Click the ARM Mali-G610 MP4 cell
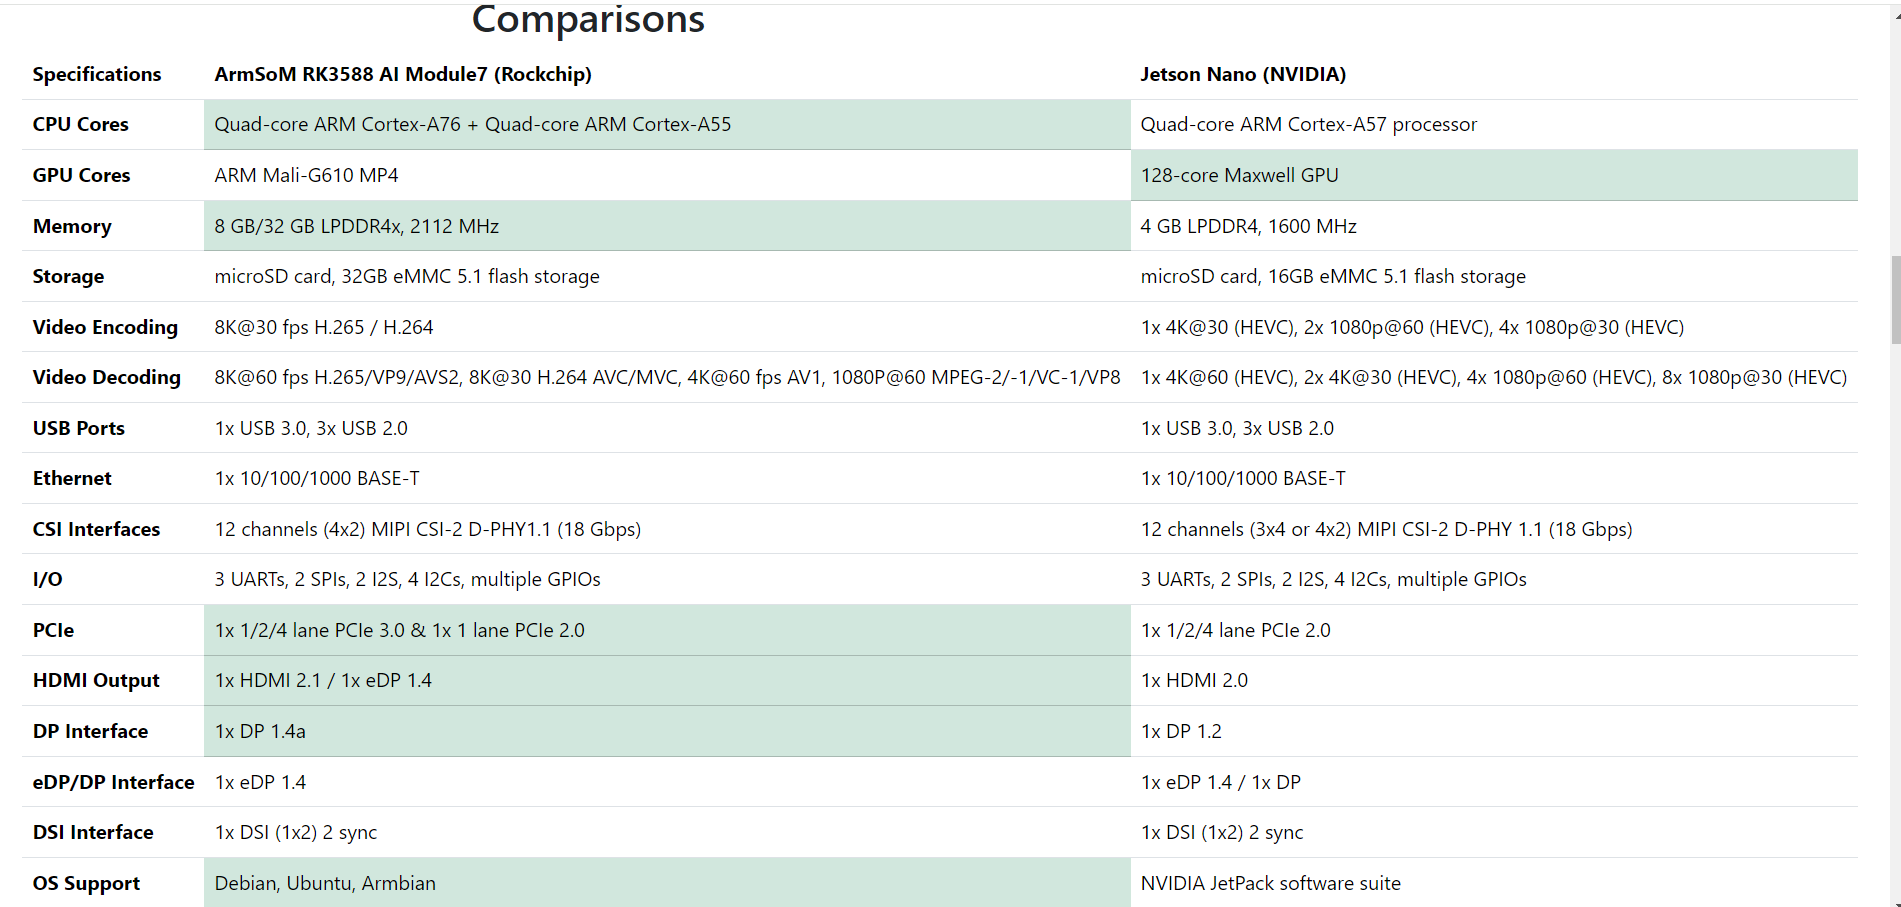The image size is (1901, 907). coord(306,175)
